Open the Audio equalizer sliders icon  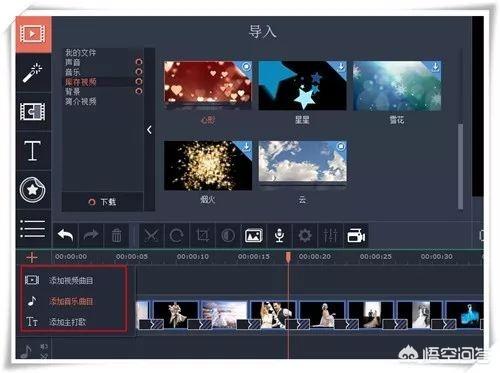pos(330,235)
